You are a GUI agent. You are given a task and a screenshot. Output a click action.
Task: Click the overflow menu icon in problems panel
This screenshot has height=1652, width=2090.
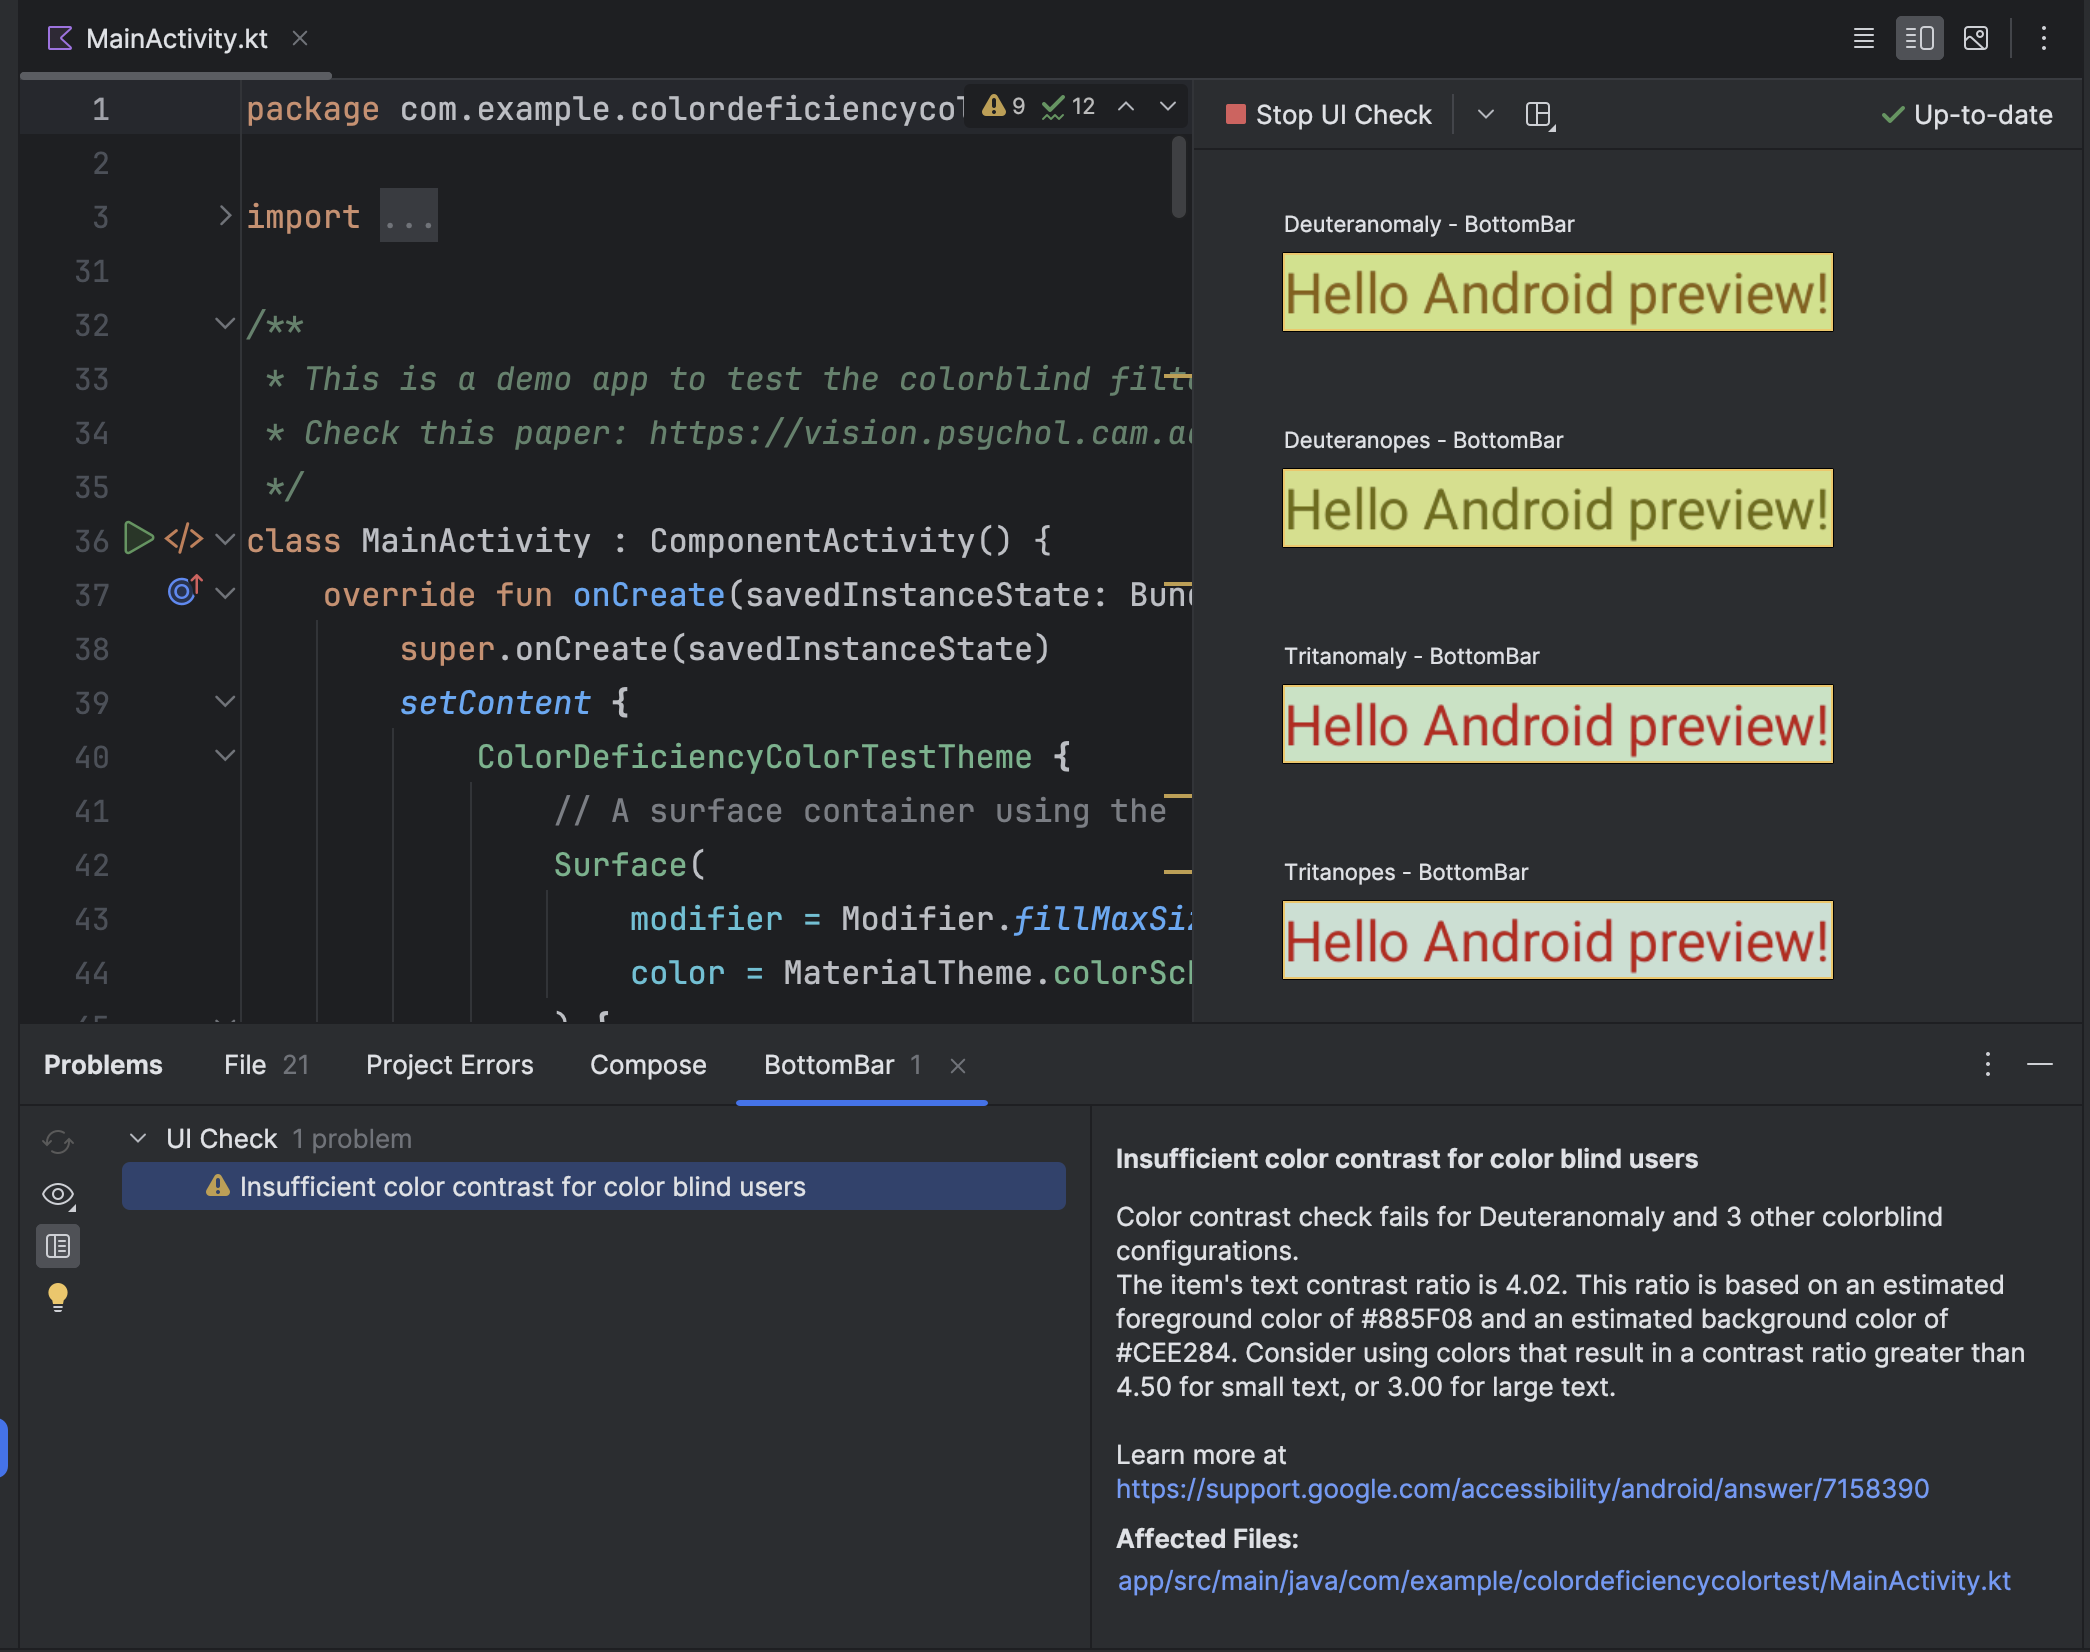(x=1988, y=1065)
